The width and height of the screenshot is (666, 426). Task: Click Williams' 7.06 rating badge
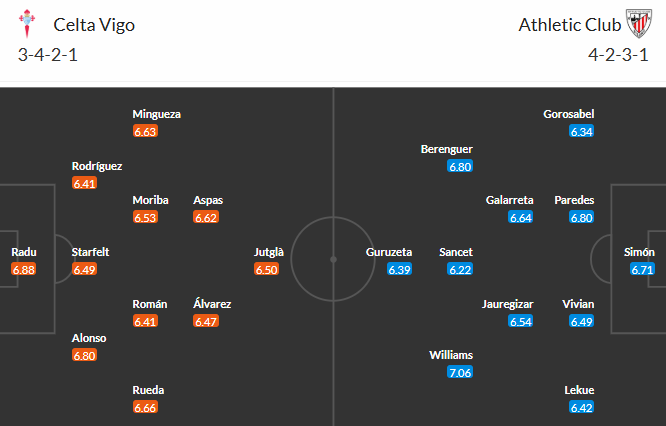click(x=460, y=372)
